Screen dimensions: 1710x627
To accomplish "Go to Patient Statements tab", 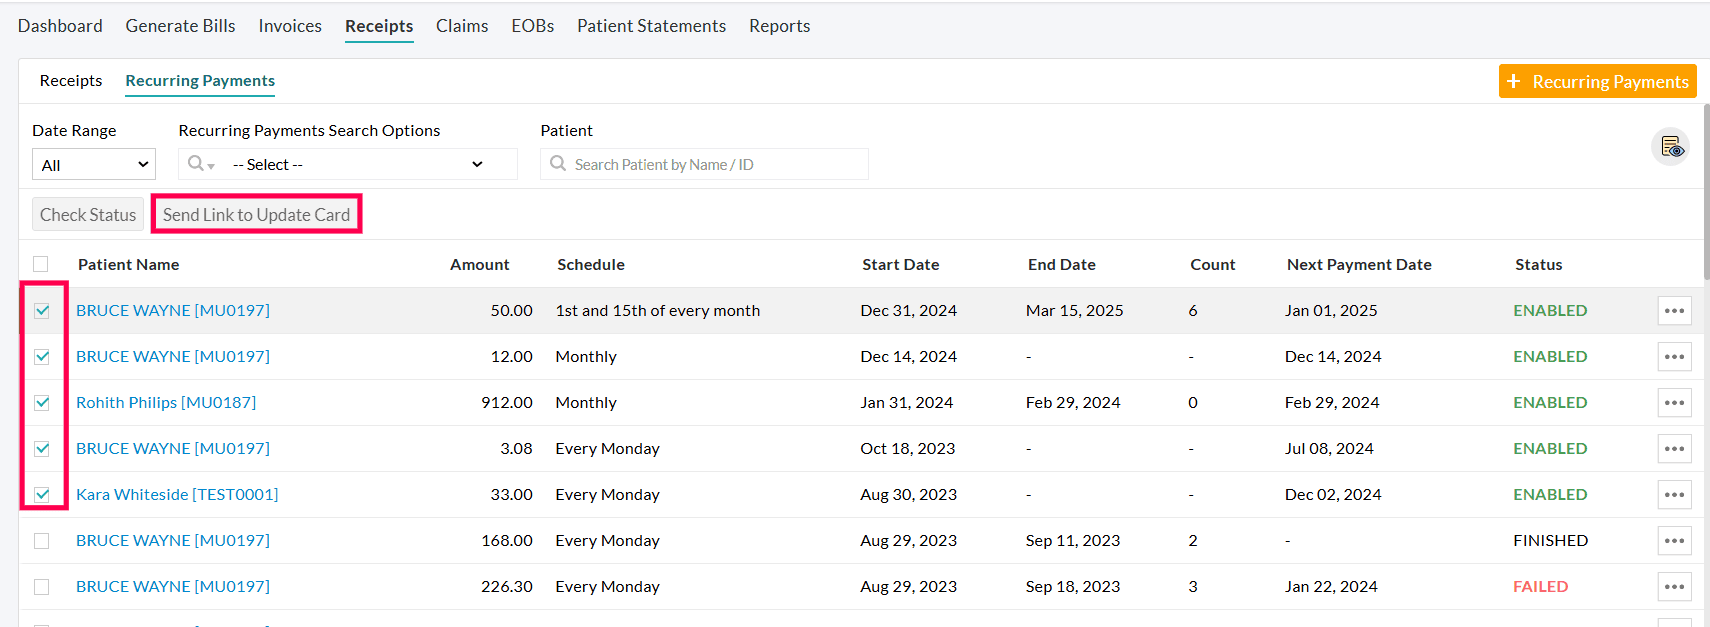I will coord(651,26).
